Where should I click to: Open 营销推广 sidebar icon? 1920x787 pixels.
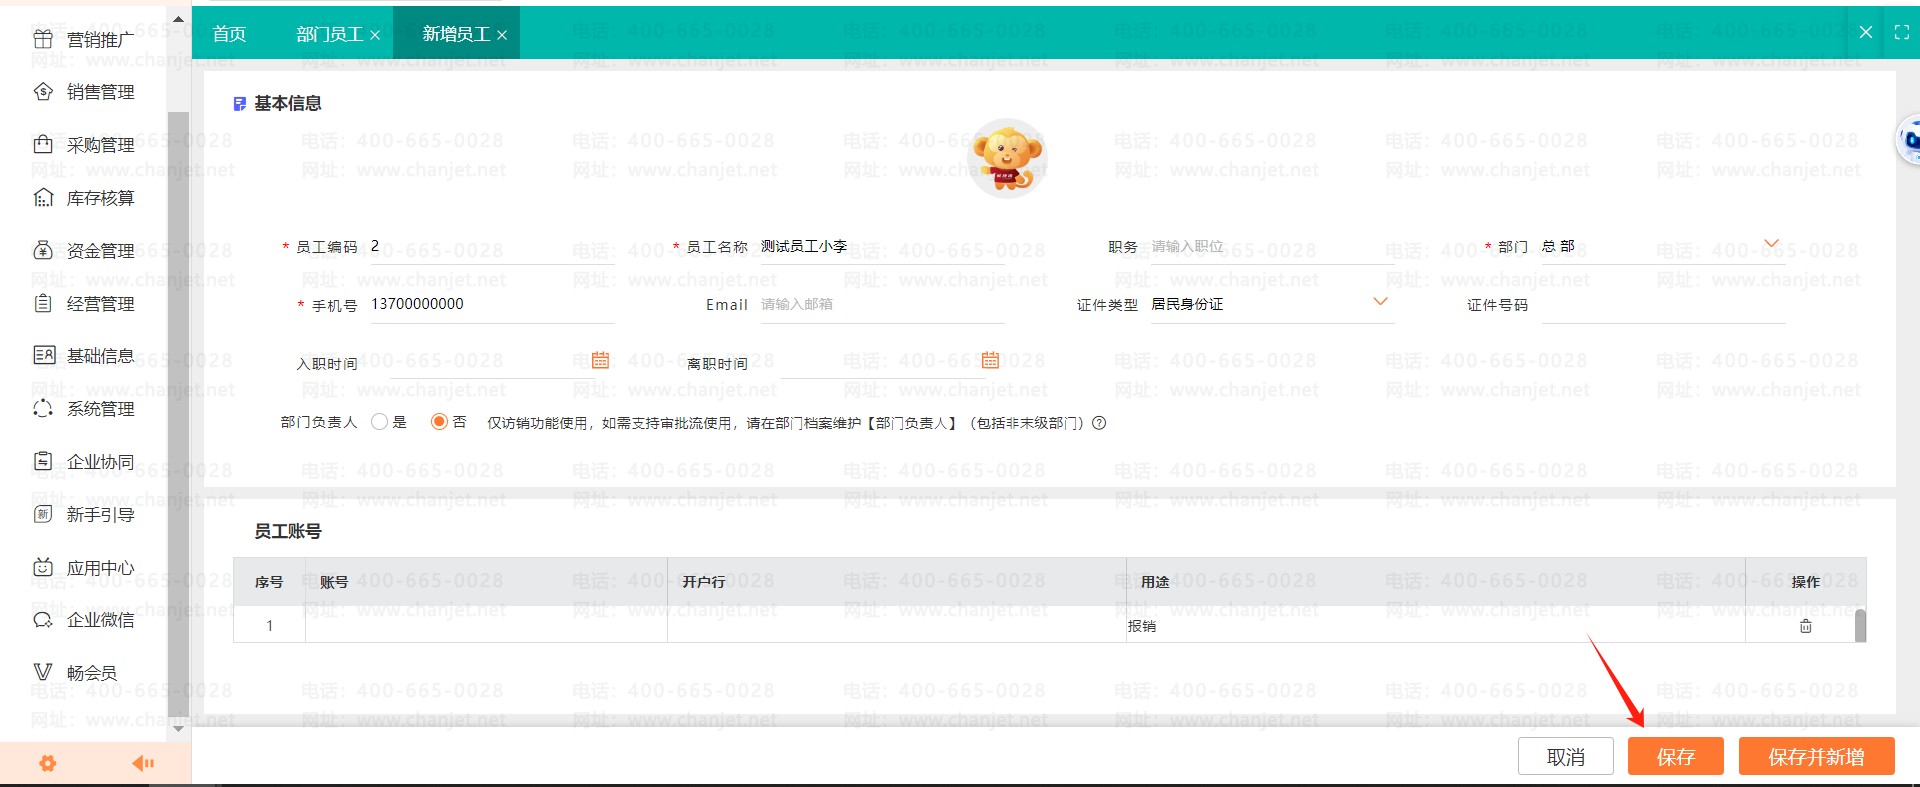click(x=43, y=39)
